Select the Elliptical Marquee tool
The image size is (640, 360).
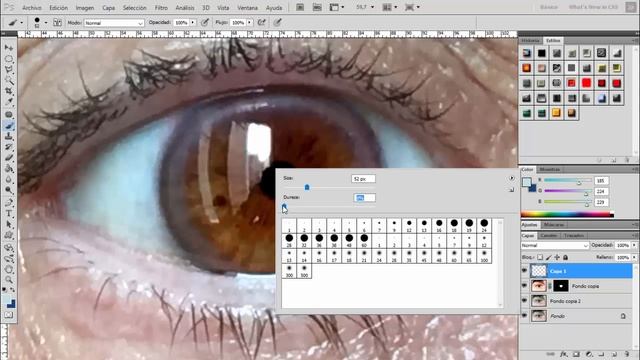click(9, 59)
